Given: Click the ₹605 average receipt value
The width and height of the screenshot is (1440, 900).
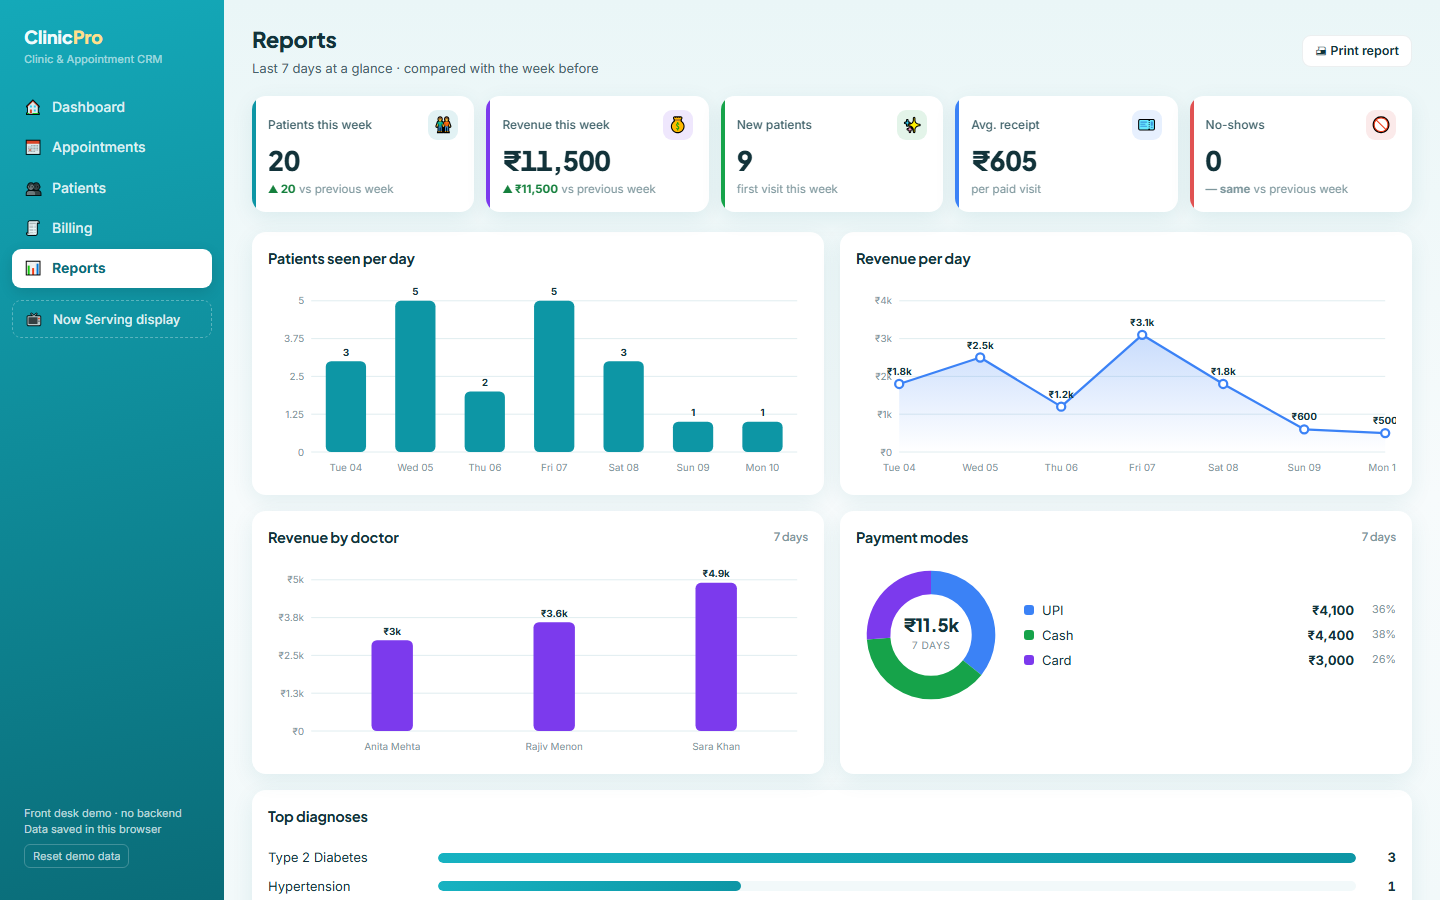Looking at the screenshot, I should tap(1004, 161).
